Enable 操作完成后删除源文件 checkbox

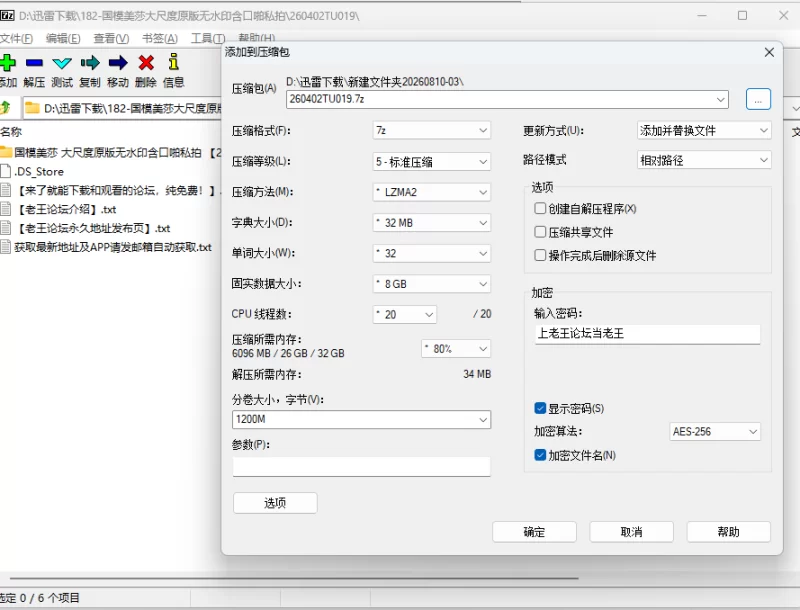(540, 255)
